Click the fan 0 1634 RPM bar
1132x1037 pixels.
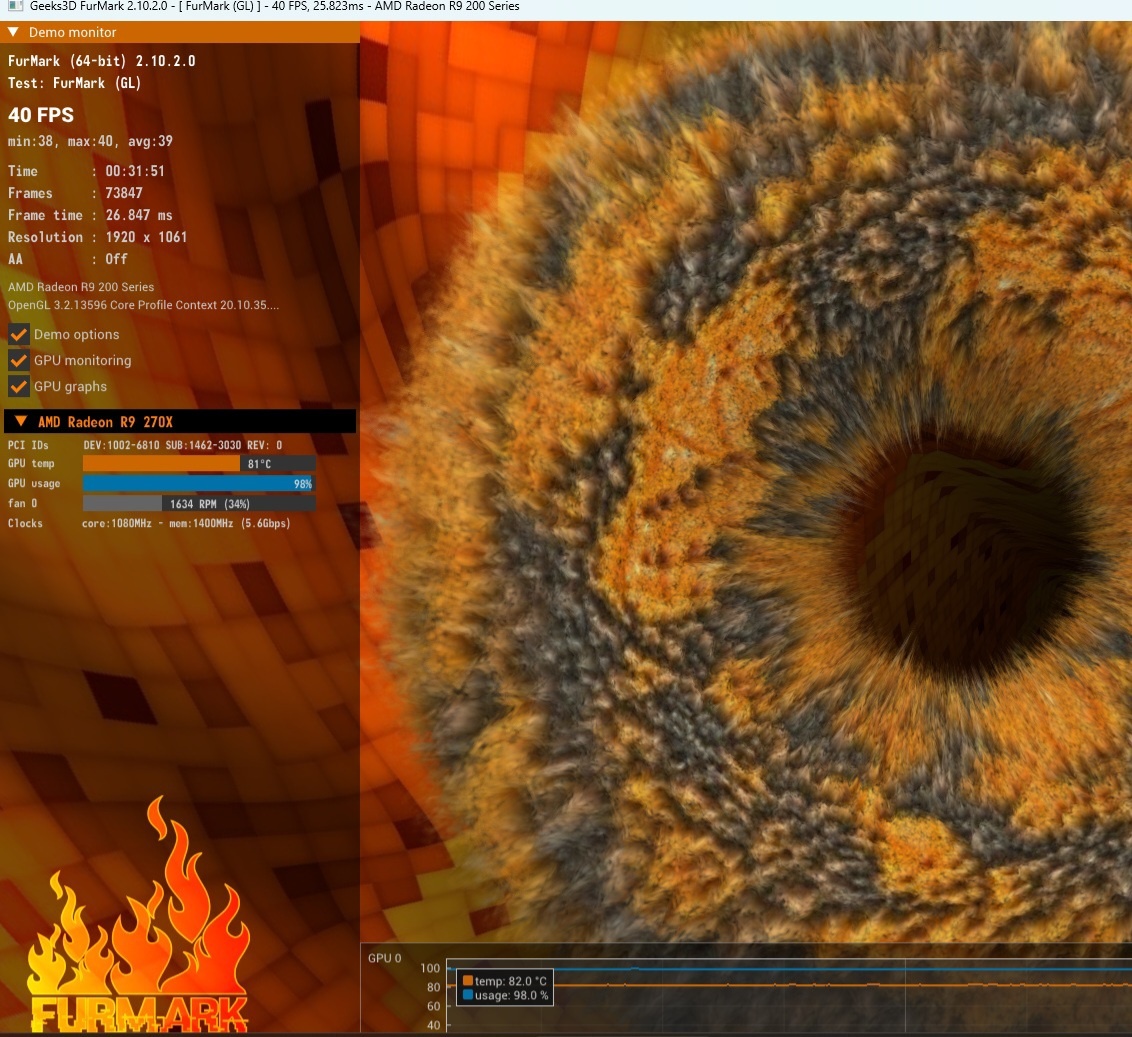click(199, 503)
